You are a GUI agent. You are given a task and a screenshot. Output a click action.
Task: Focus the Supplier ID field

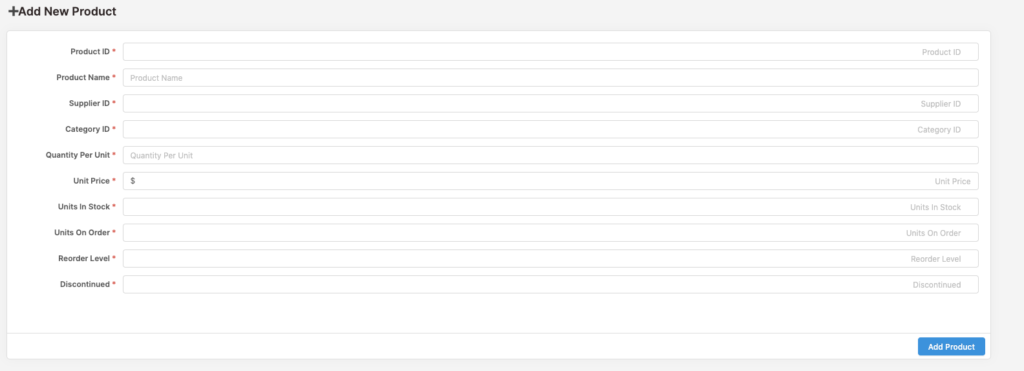[x=551, y=103]
